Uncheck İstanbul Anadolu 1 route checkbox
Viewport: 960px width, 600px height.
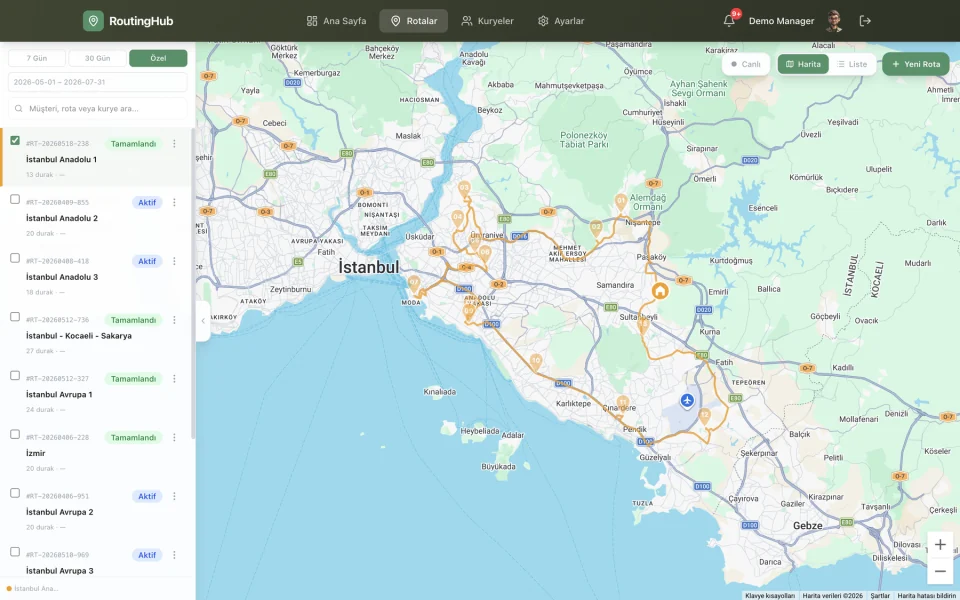15,141
